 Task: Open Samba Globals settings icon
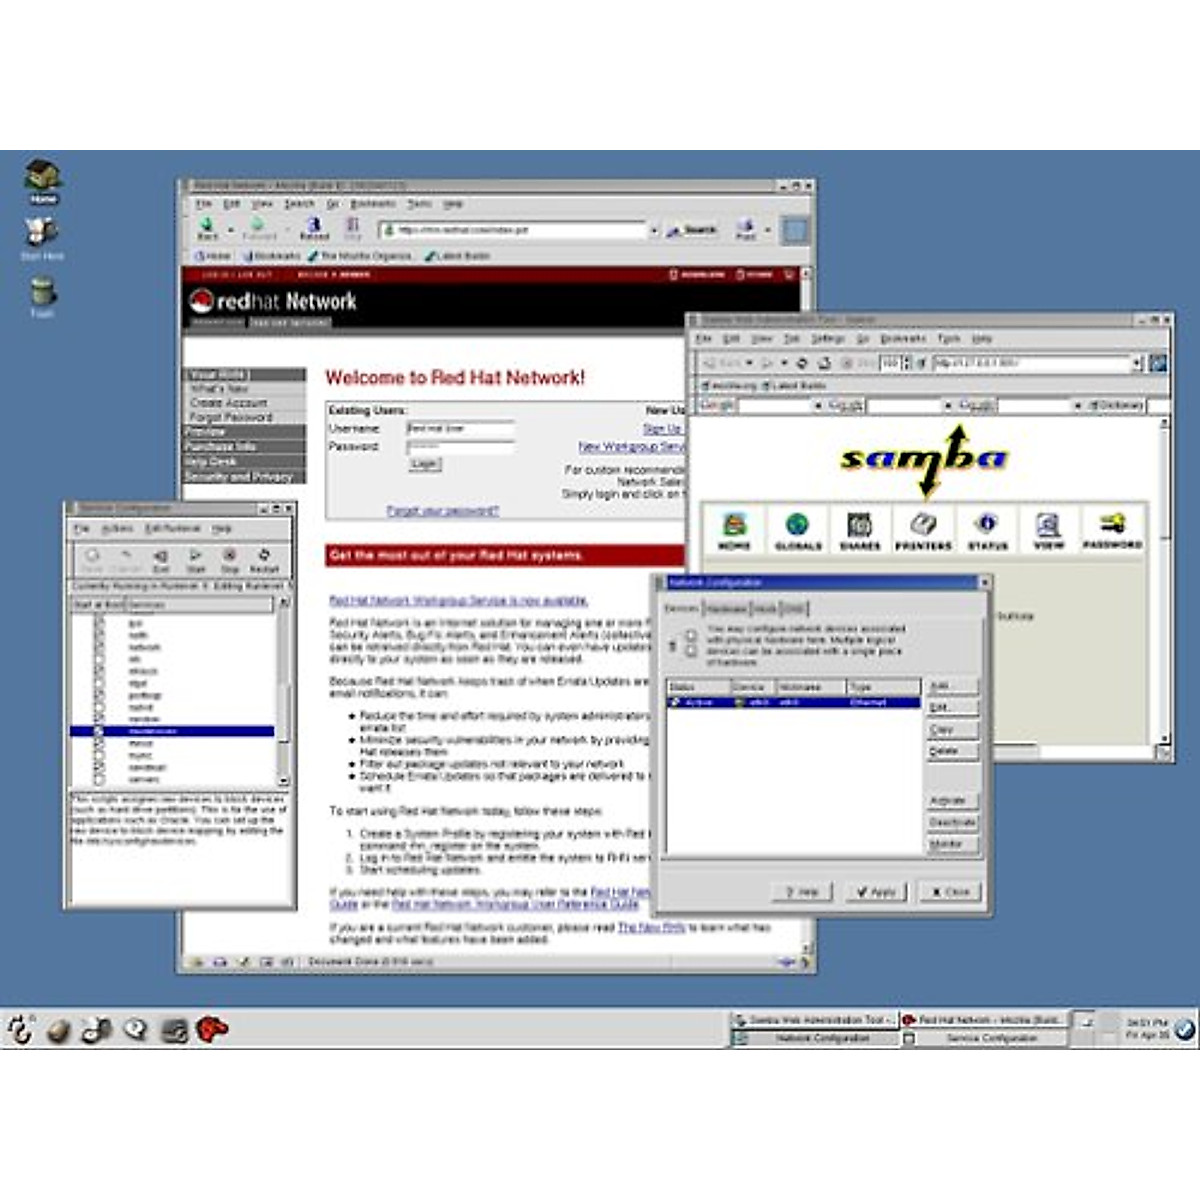click(x=797, y=528)
